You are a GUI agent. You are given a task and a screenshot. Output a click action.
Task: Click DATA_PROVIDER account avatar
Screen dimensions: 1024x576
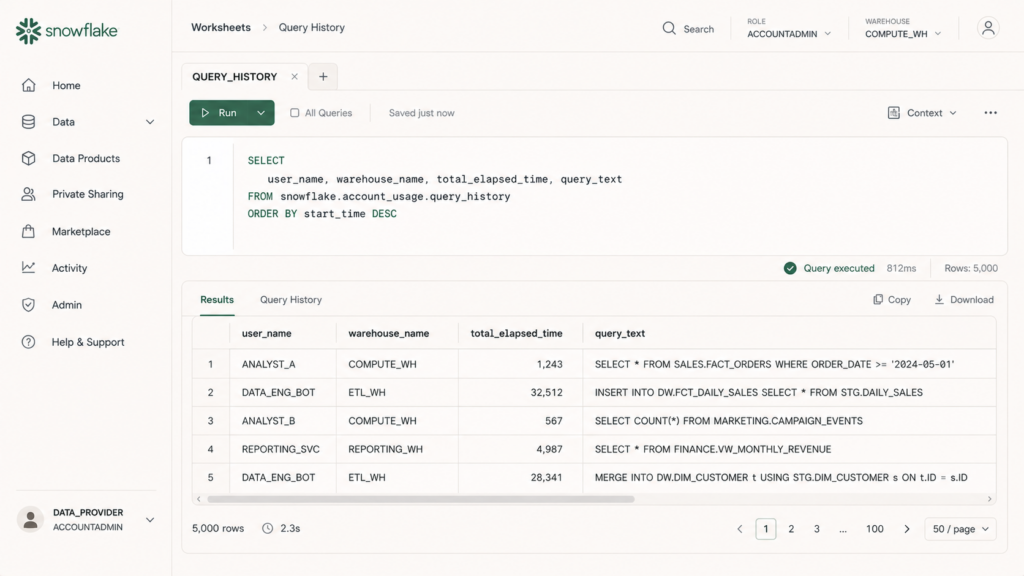(x=30, y=520)
